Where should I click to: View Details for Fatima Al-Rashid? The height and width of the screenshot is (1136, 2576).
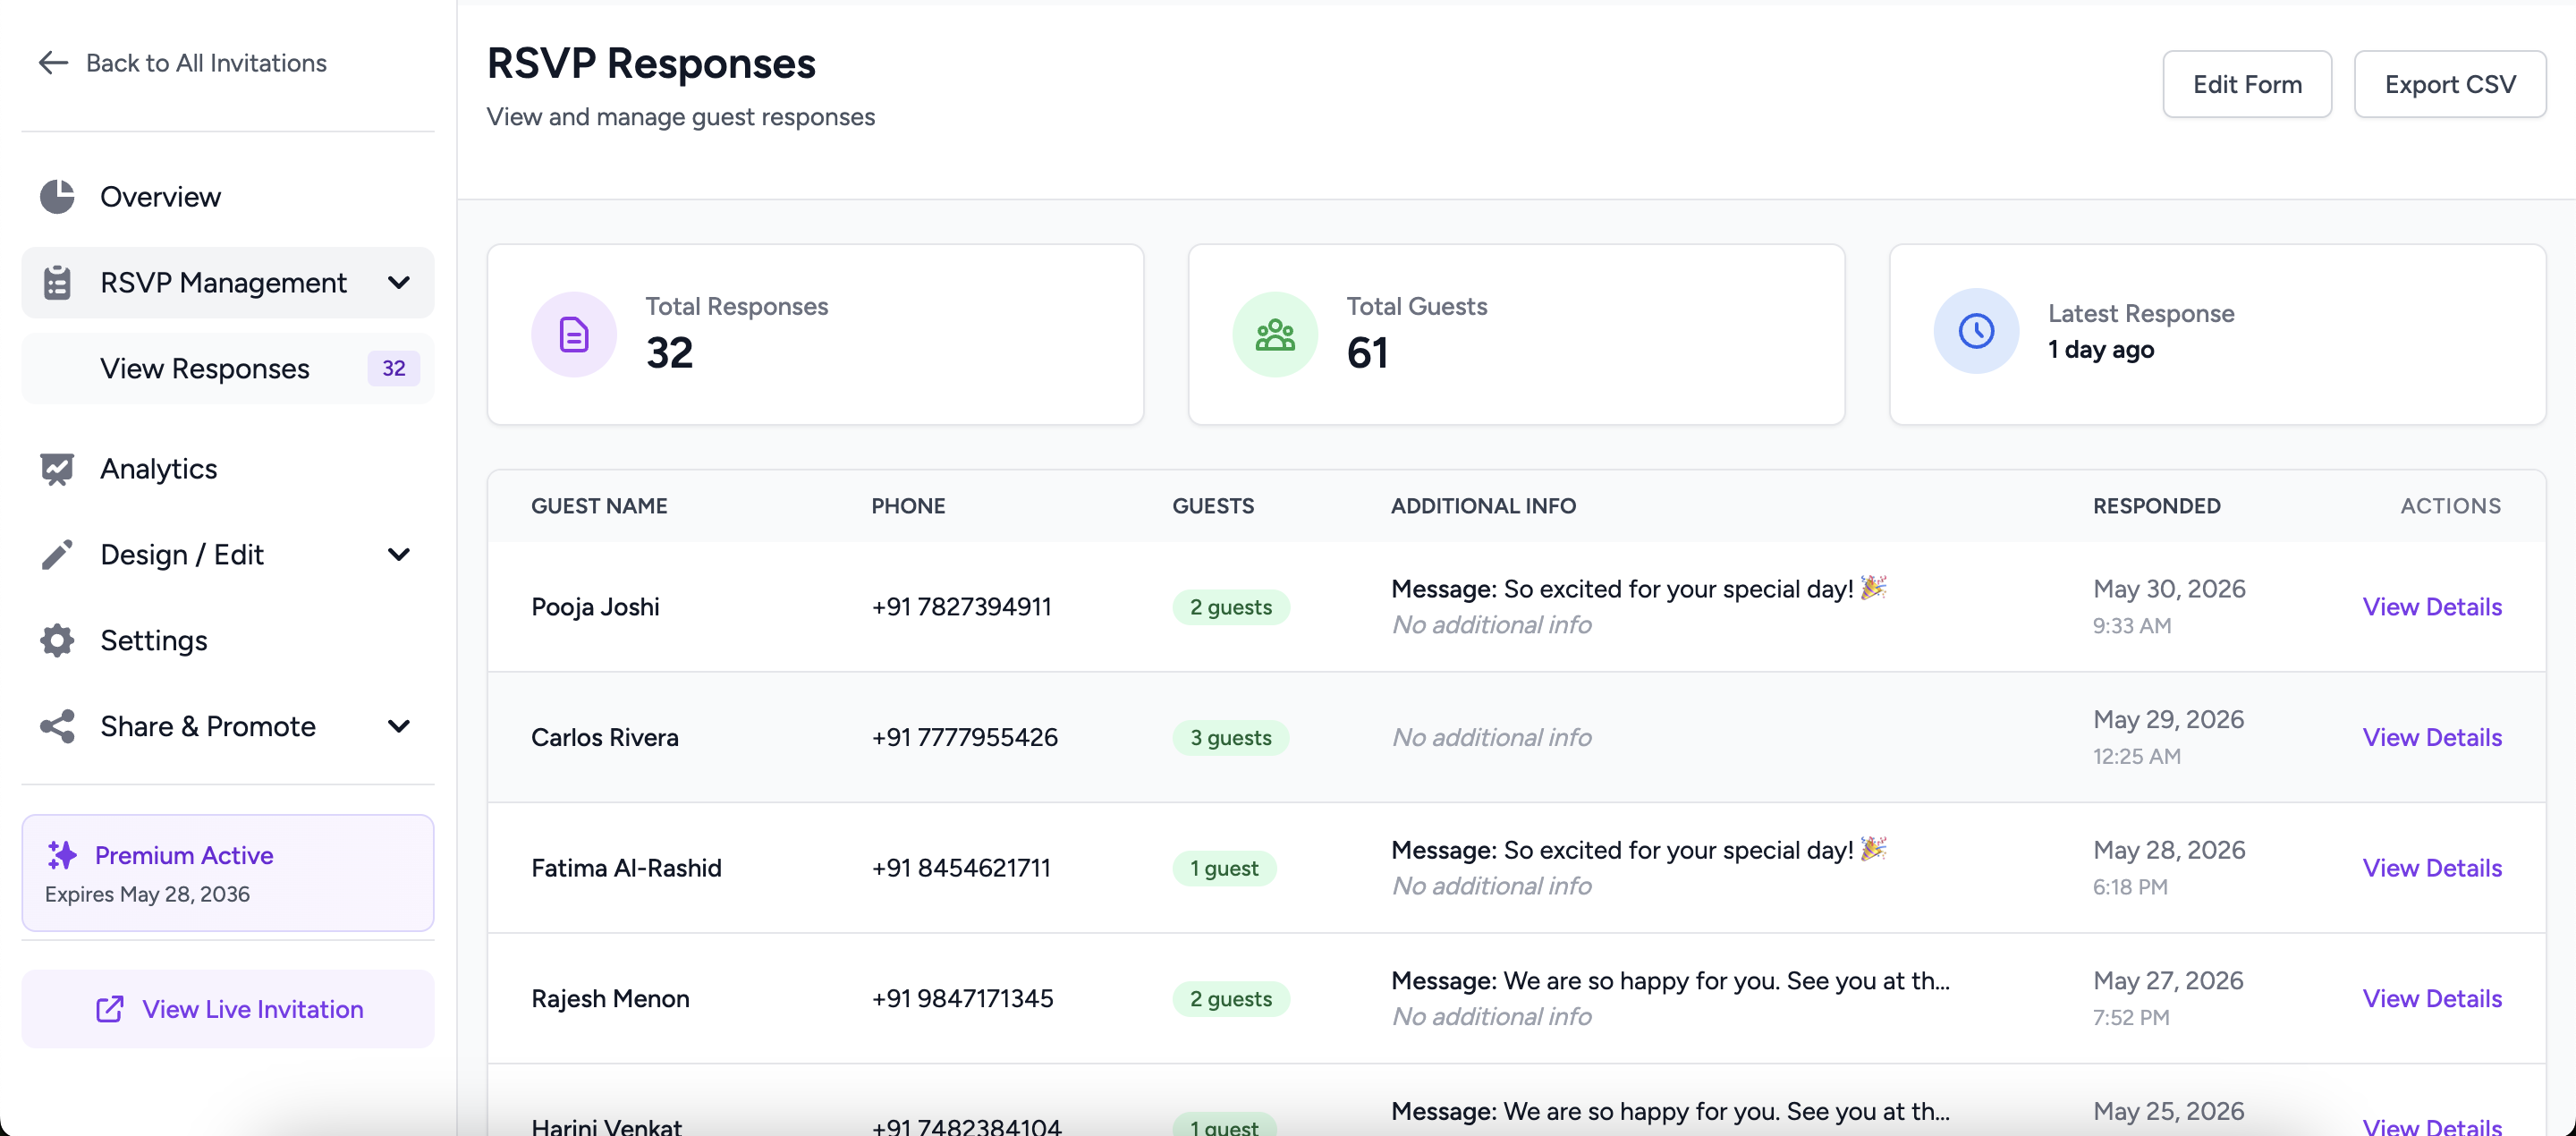(x=2432, y=868)
